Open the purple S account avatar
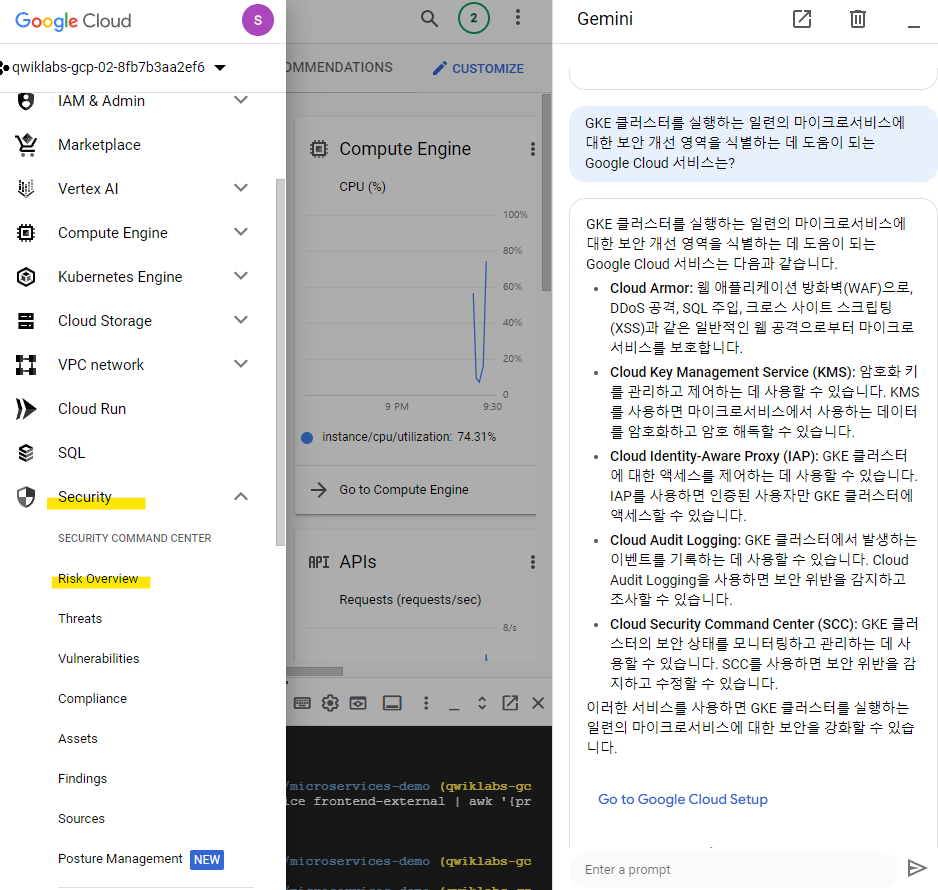This screenshot has width=938, height=890. point(258,20)
